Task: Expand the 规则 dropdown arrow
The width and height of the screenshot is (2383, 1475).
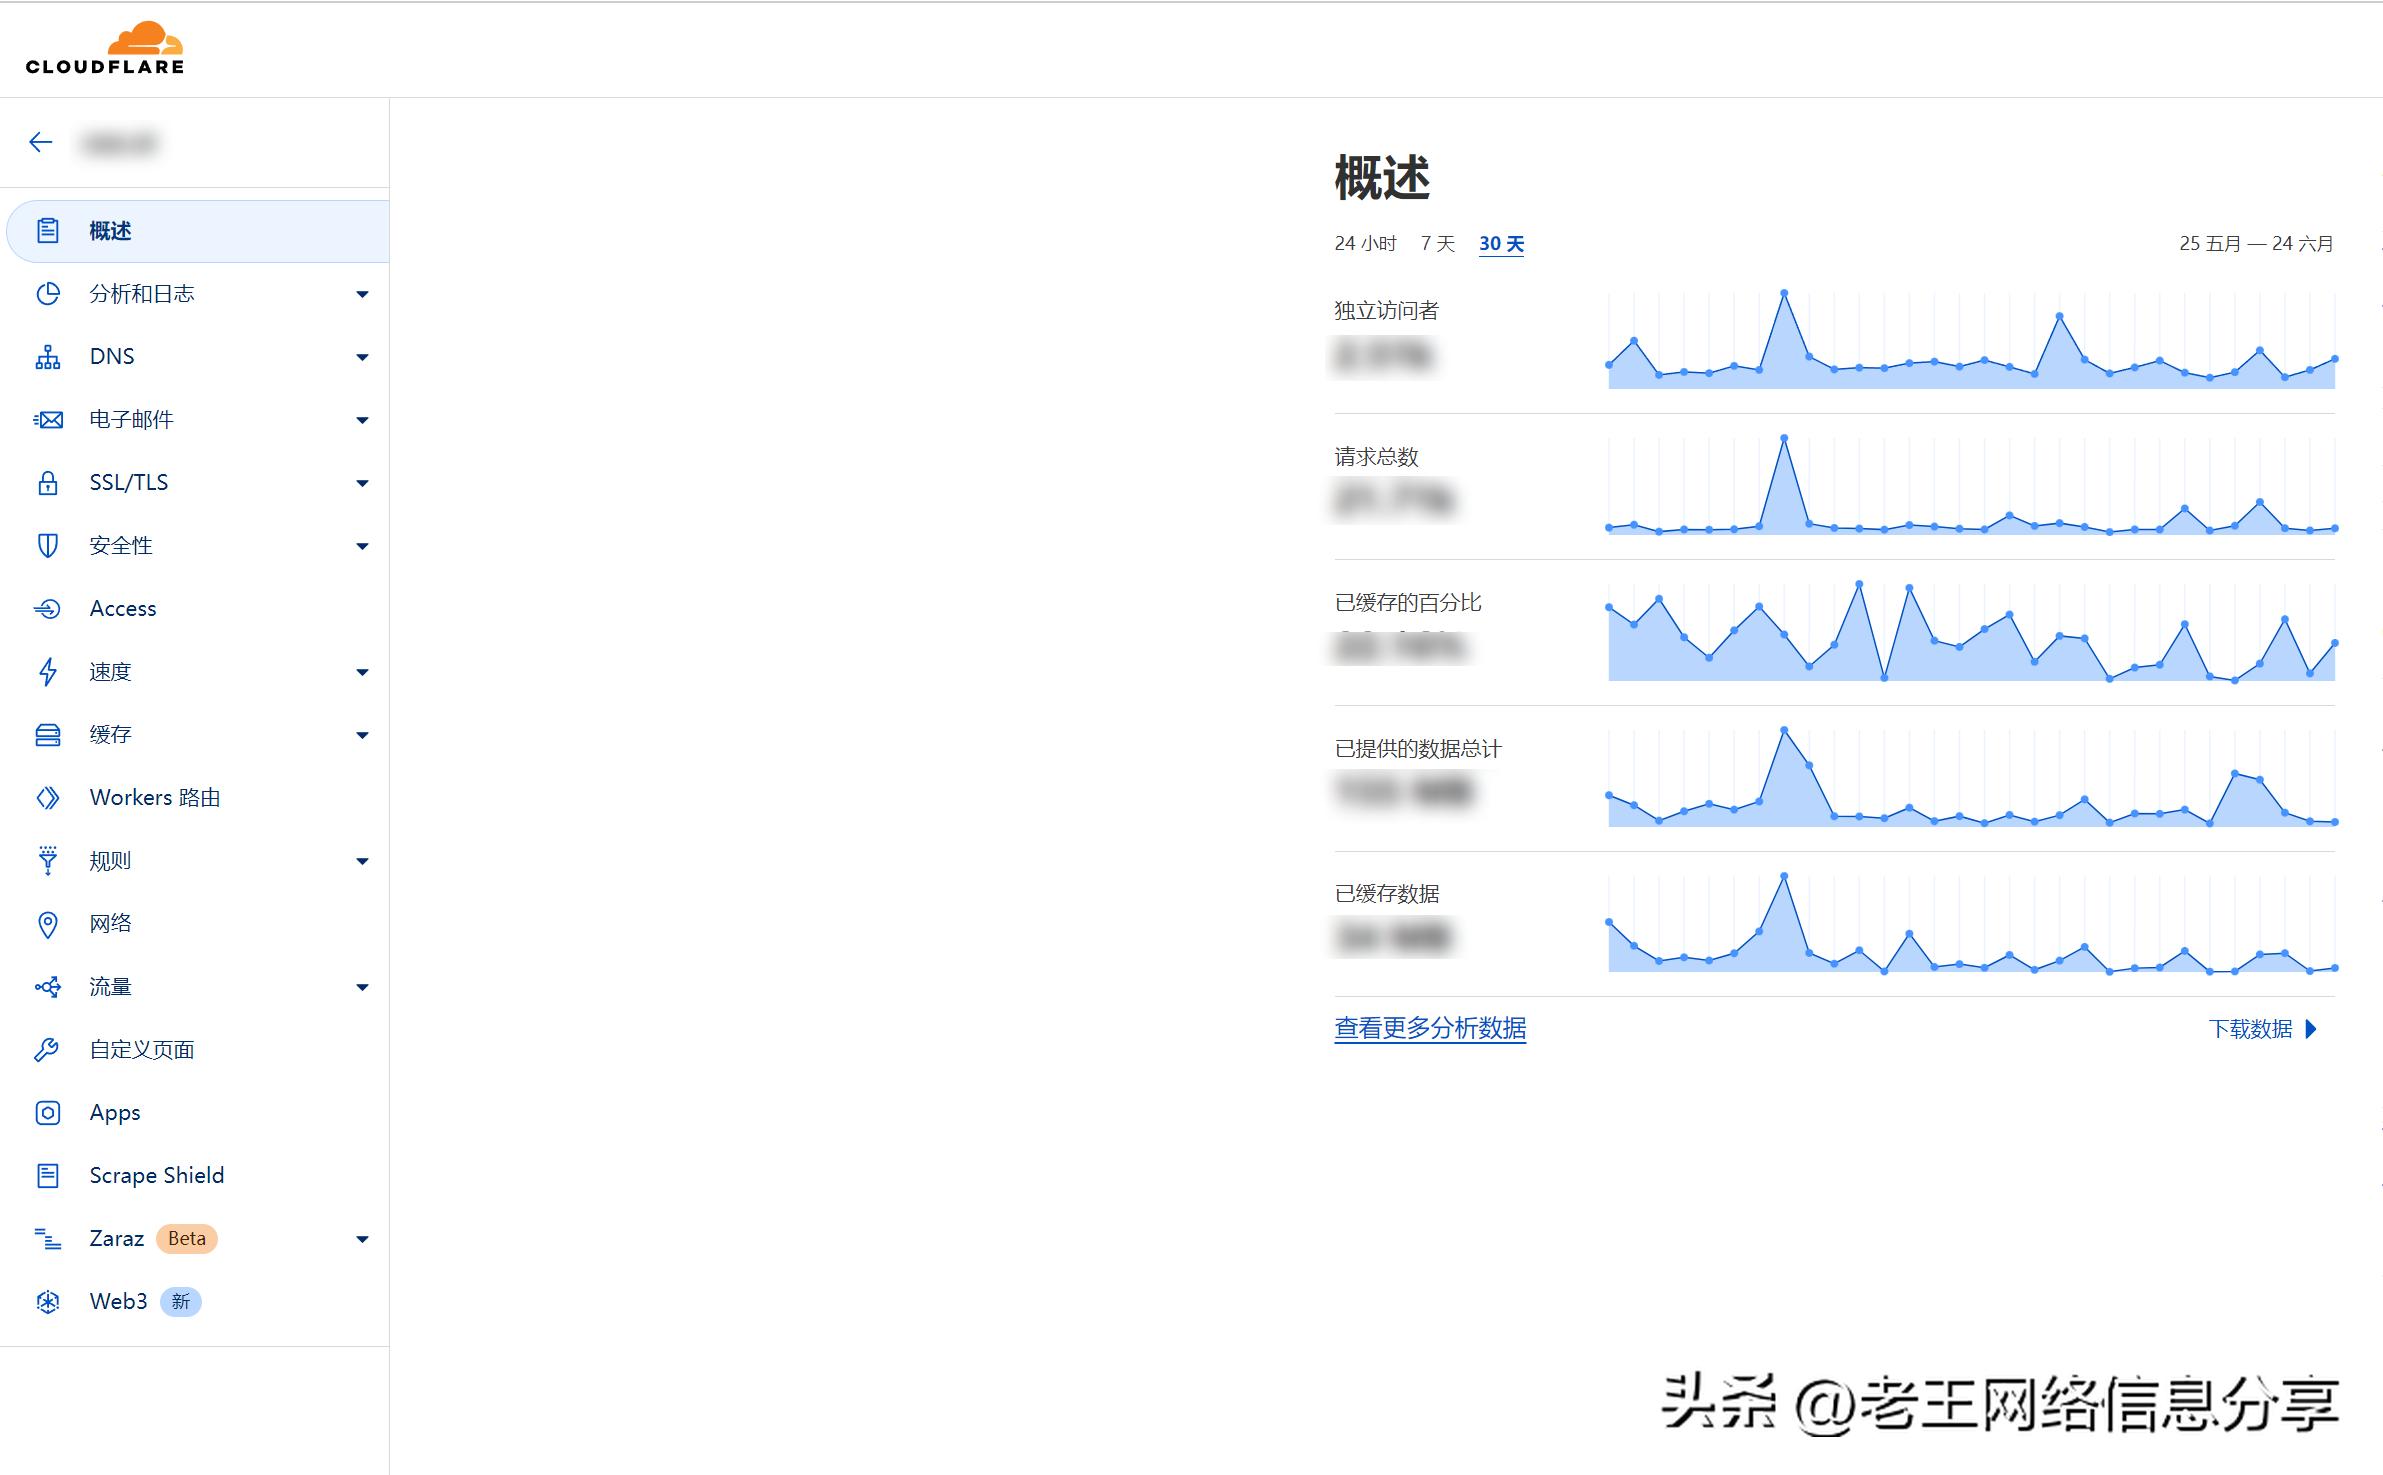Action: (x=362, y=861)
